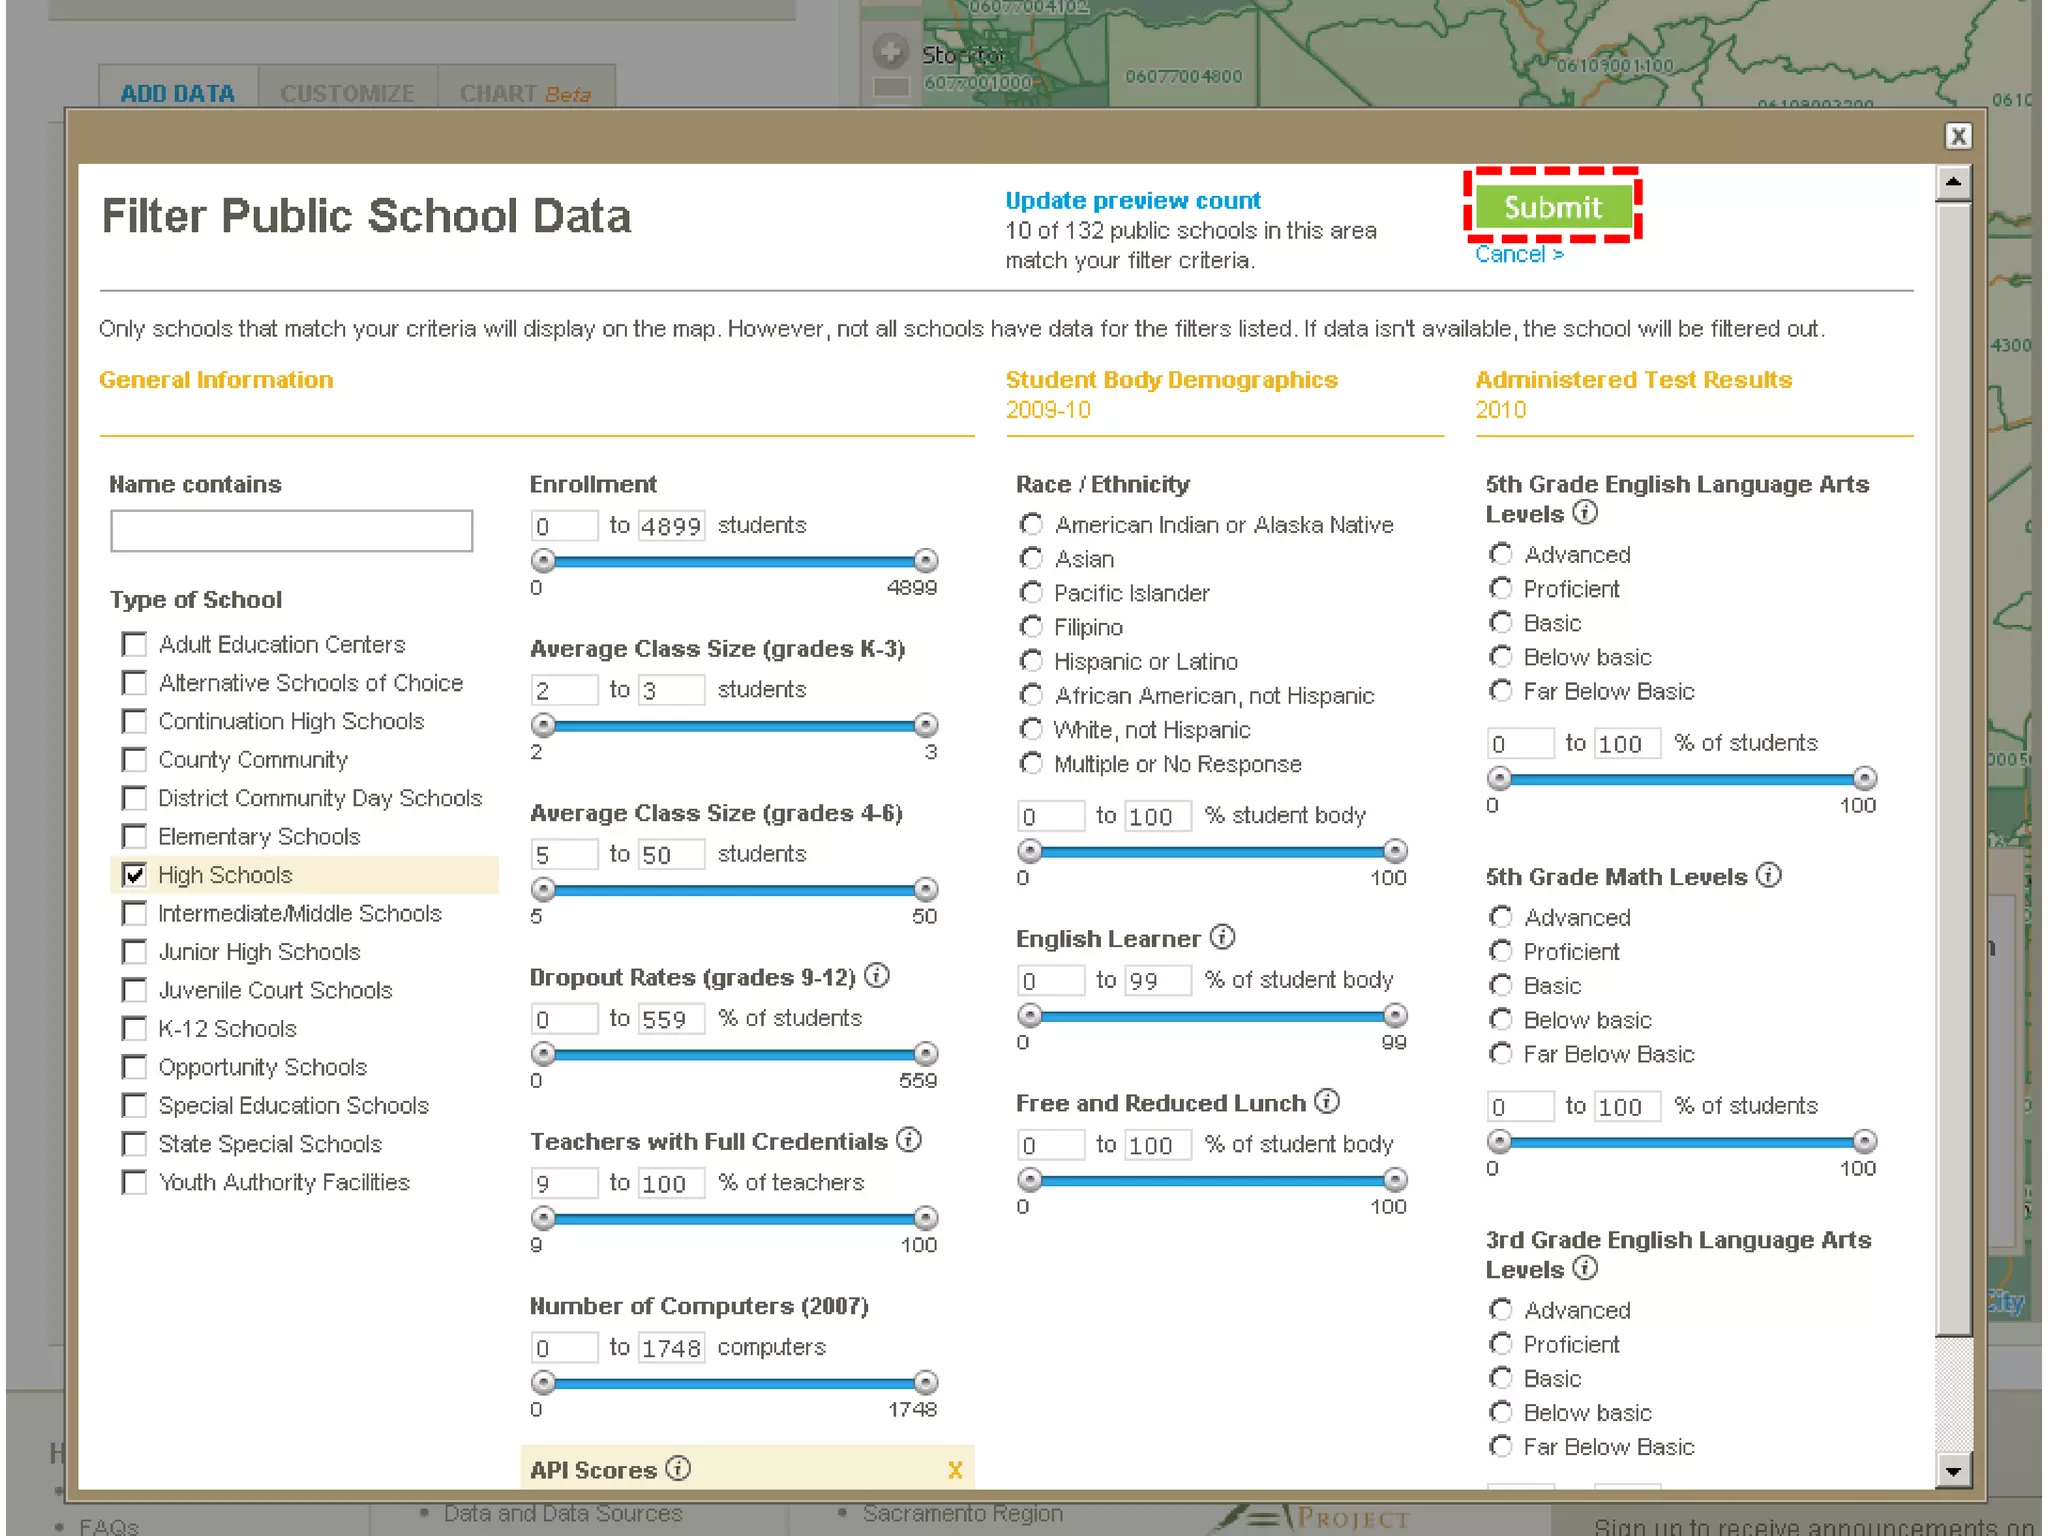The width and height of the screenshot is (2048, 1536).
Task: Click the scrollbar down arrow
Action: [1953, 1471]
